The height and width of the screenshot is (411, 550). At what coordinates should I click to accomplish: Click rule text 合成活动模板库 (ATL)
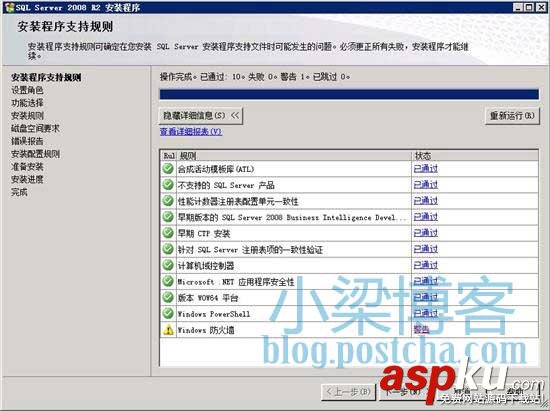coord(216,169)
